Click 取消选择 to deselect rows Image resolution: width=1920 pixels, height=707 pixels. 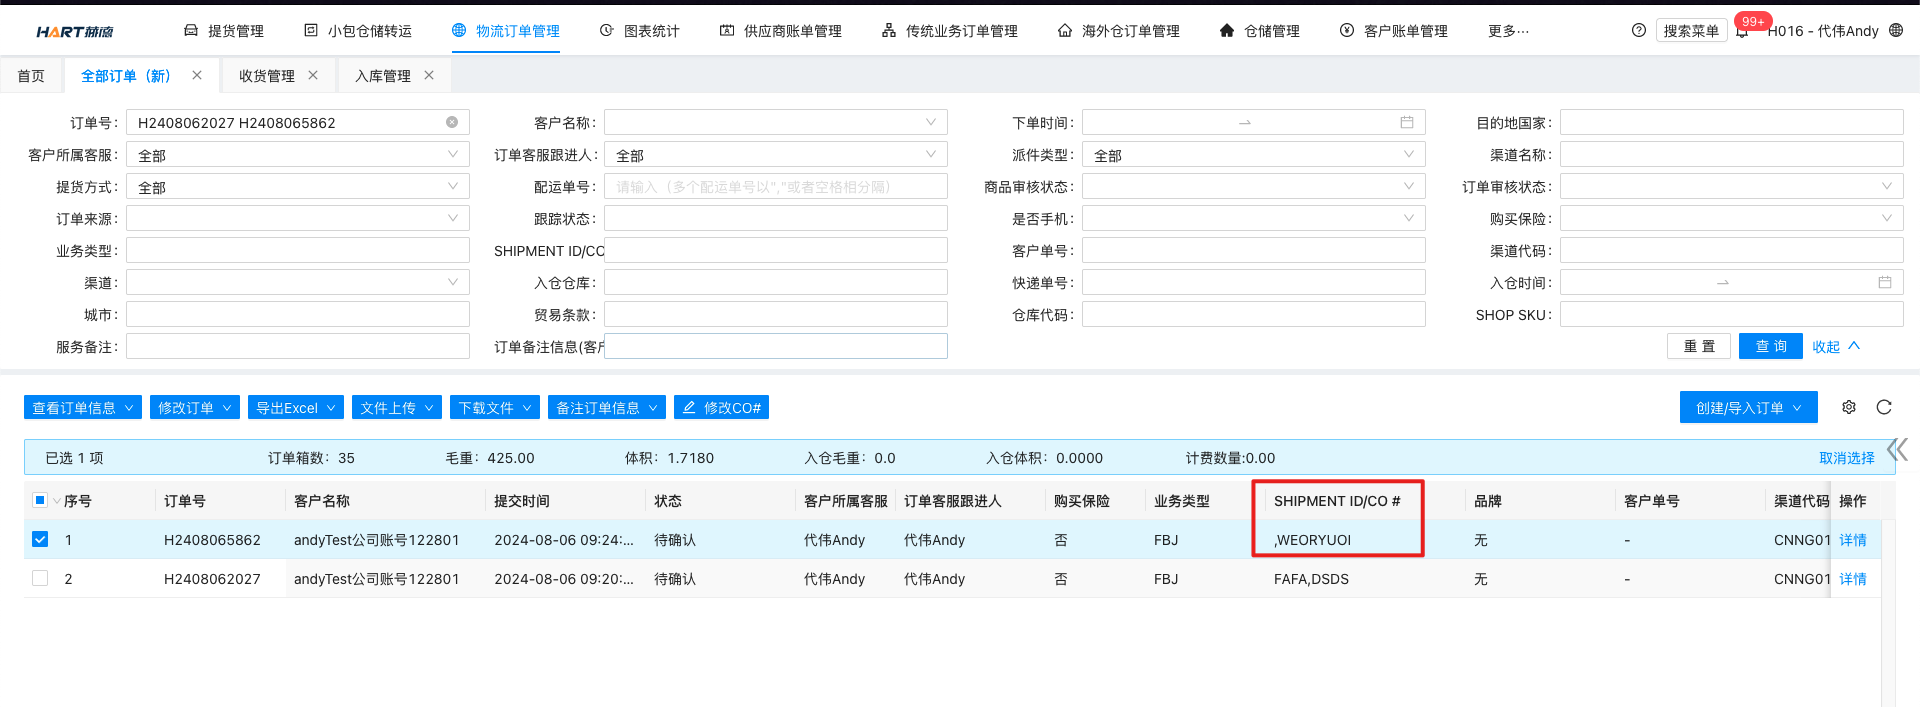[1846, 458]
